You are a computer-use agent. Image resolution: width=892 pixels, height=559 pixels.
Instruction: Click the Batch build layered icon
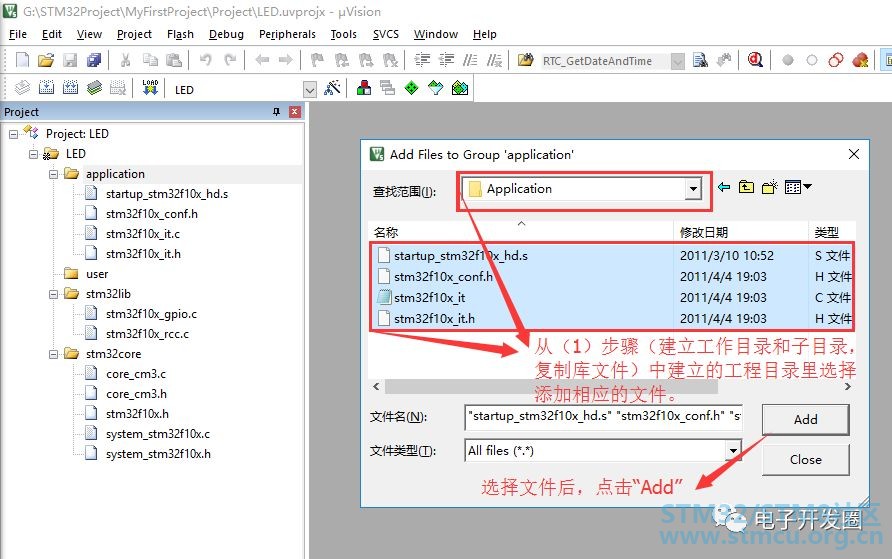point(94,88)
